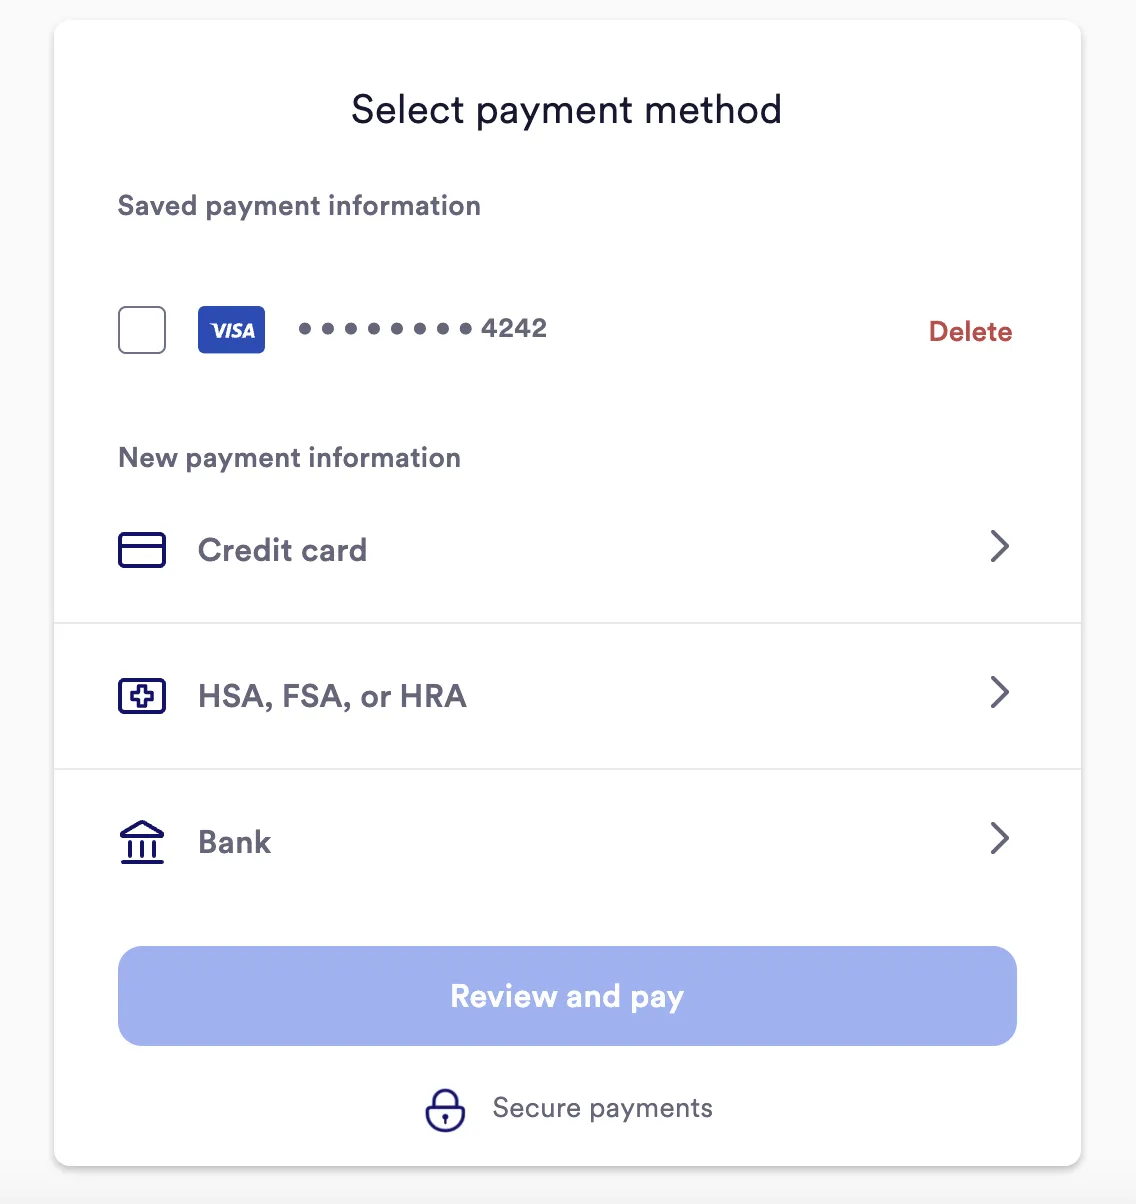The width and height of the screenshot is (1136, 1204).
Task: Click the Review and pay button
Action: [567, 996]
